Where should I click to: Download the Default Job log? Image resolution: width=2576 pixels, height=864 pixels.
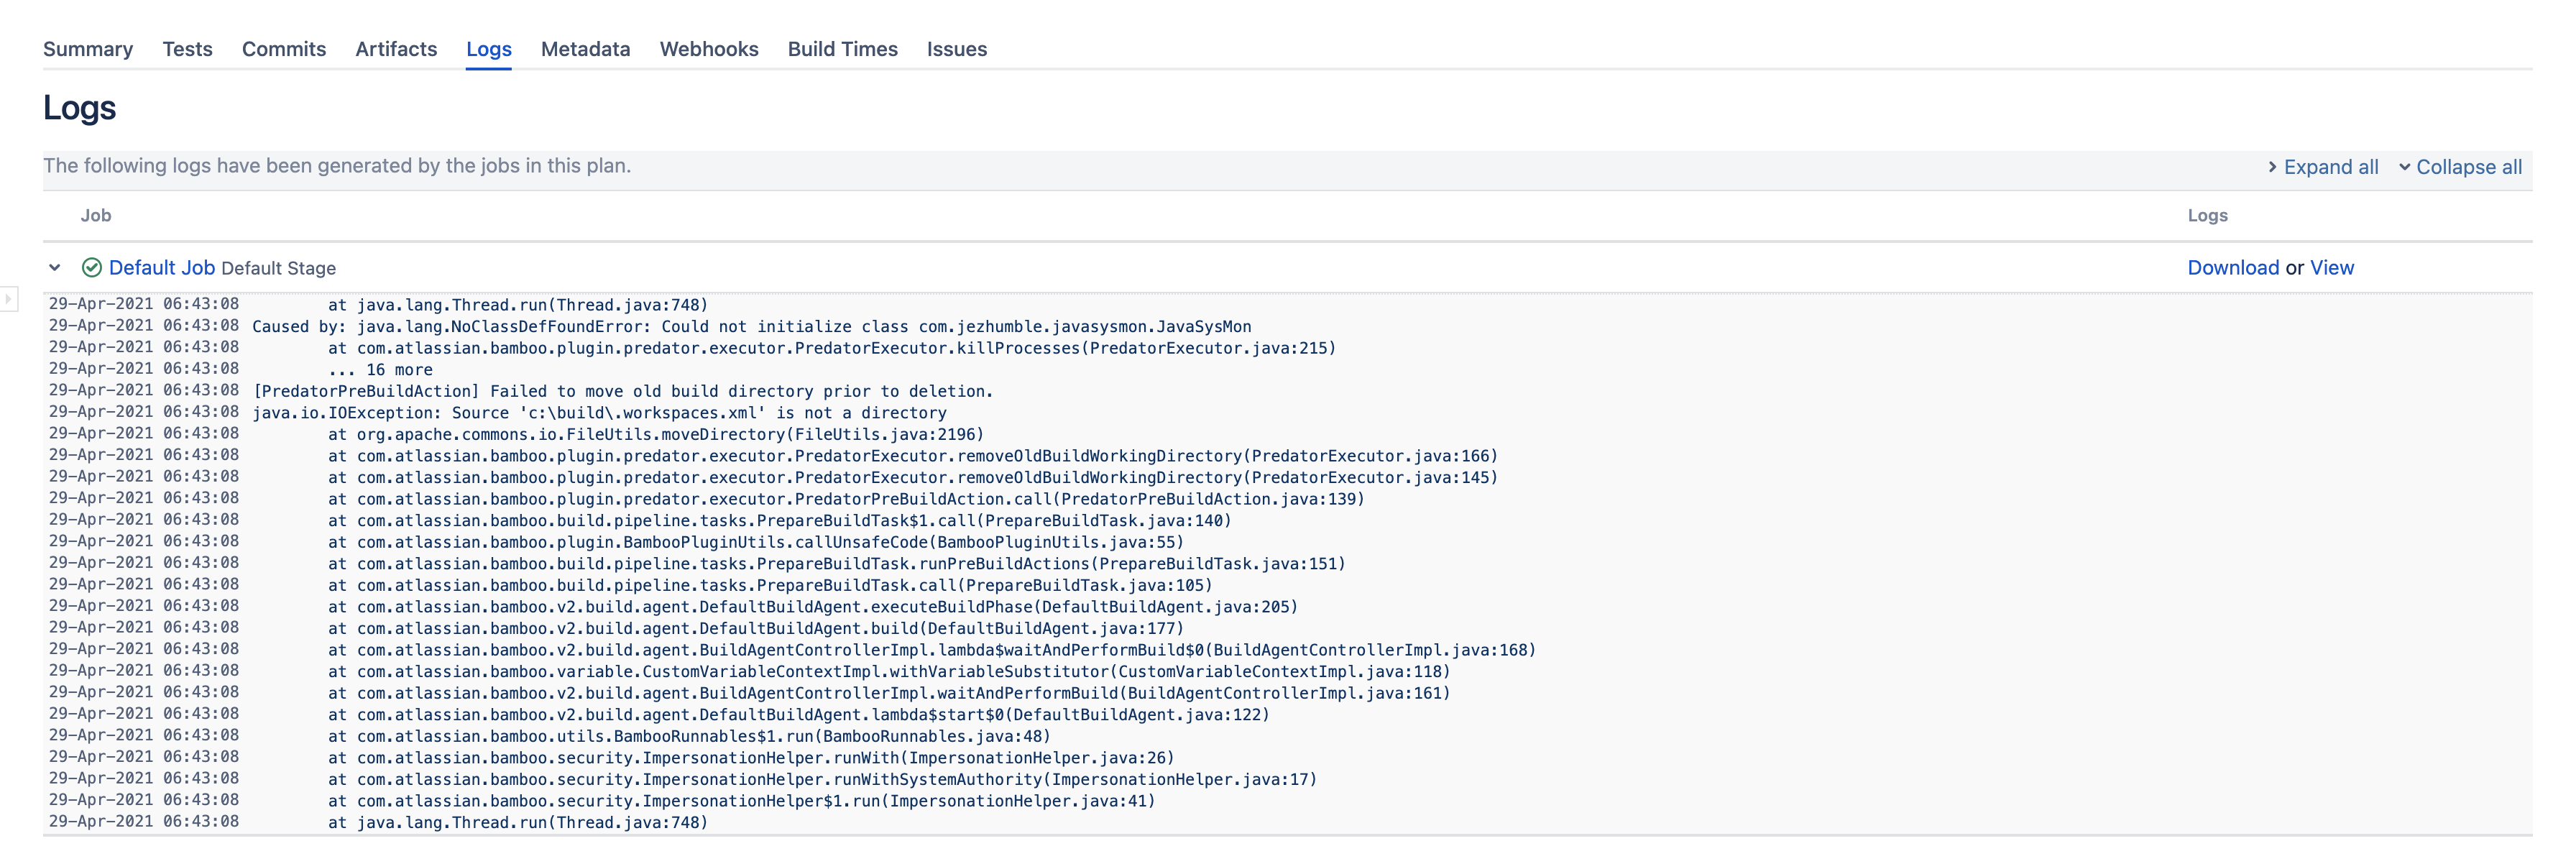click(2234, 267)
